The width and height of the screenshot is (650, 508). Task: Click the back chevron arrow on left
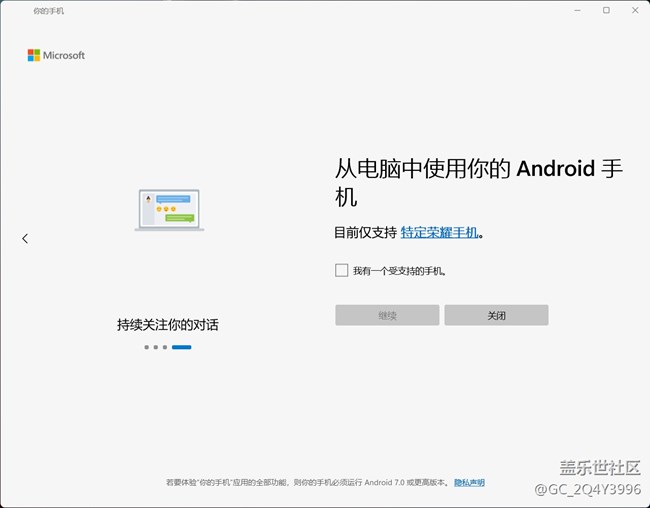[x=25, y=238]
